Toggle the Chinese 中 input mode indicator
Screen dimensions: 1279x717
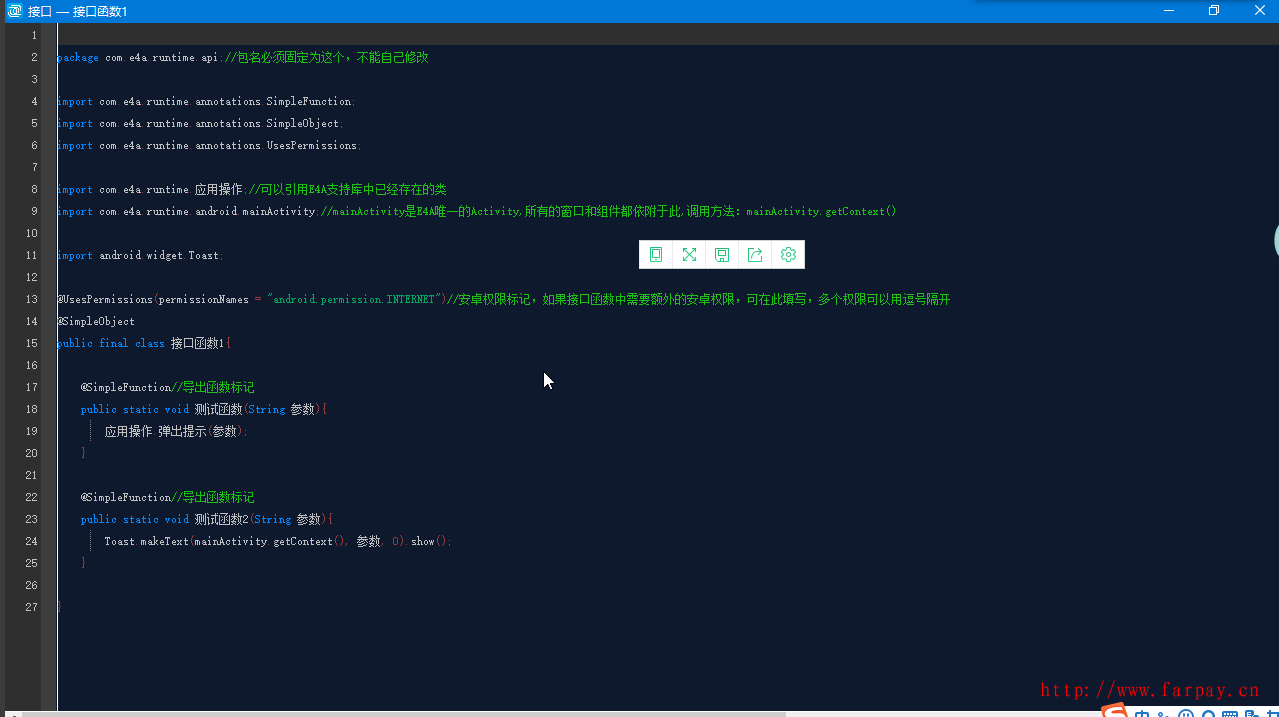pyautogui.click(x=1142, y=714)
